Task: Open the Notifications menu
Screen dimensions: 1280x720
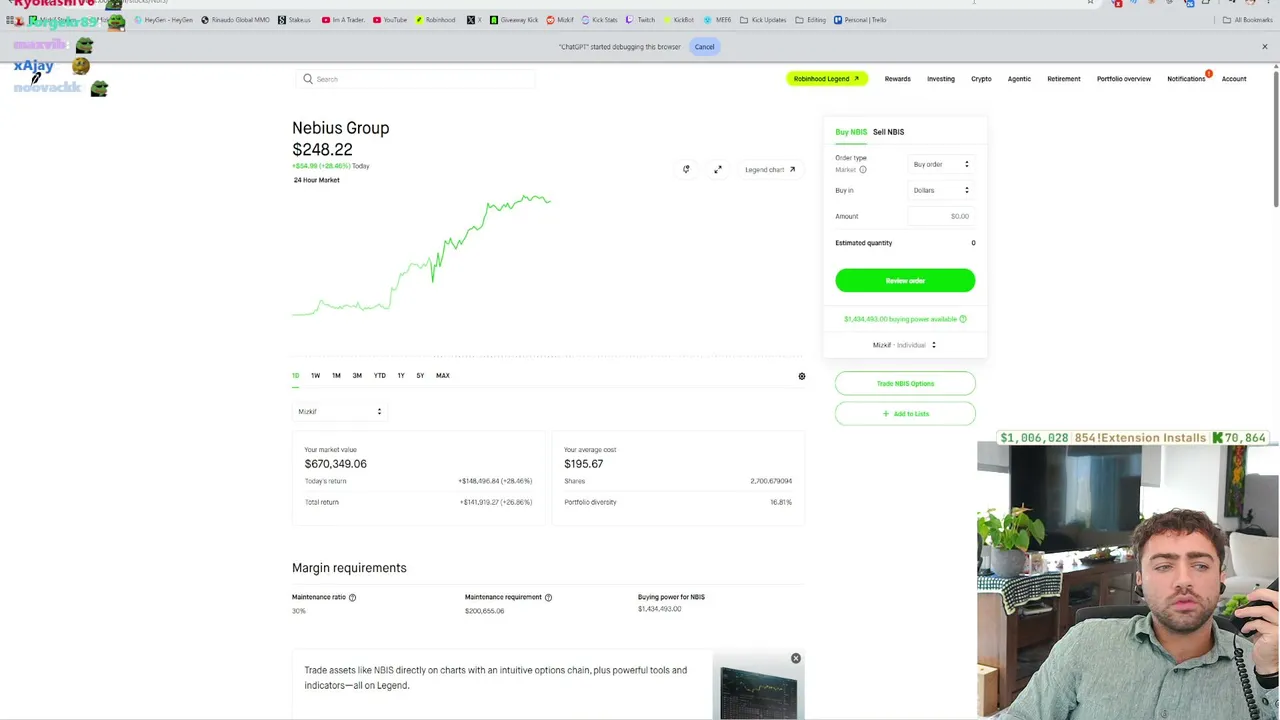Action: pyautogui.click(x=1186, y=79)
